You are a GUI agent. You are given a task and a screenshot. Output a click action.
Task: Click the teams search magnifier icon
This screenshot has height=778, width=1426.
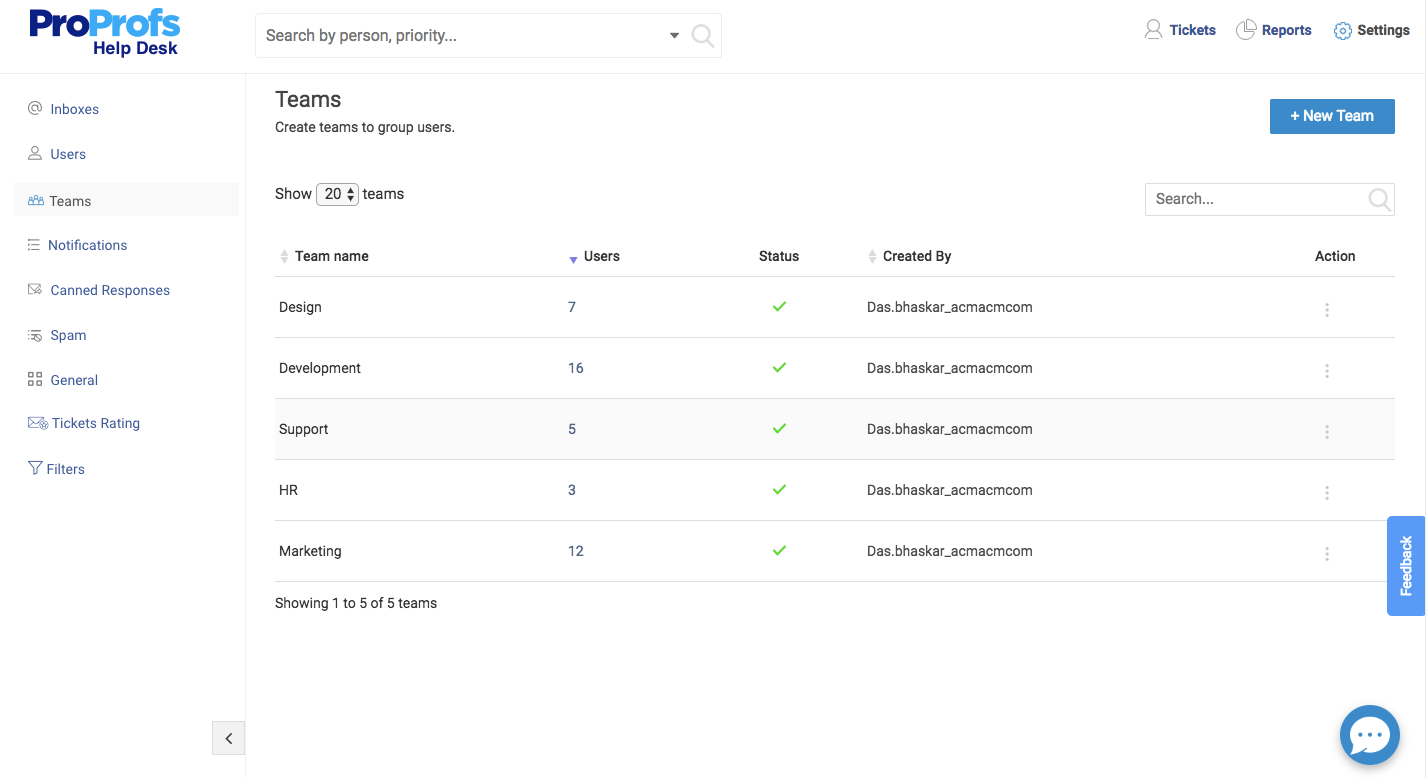click(1379, 200)
